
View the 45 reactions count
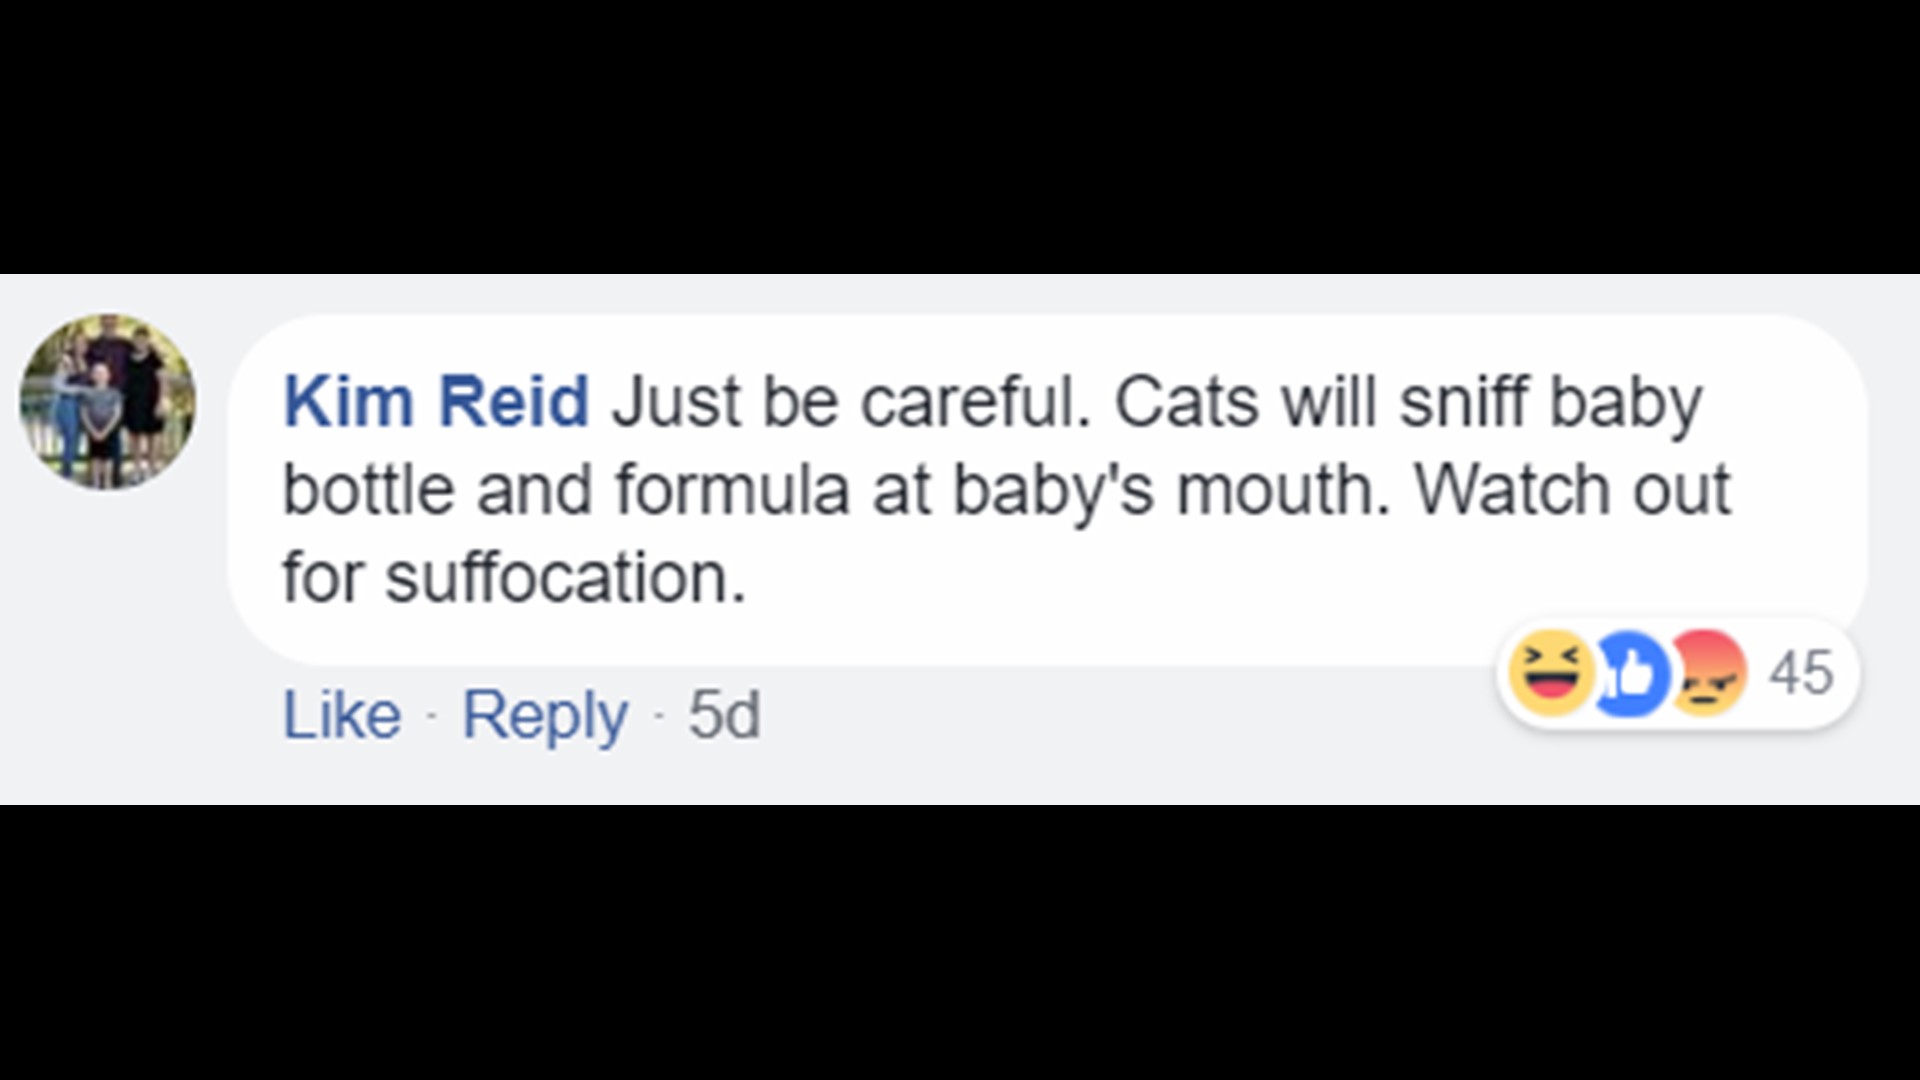click(x=1801, y=673)
